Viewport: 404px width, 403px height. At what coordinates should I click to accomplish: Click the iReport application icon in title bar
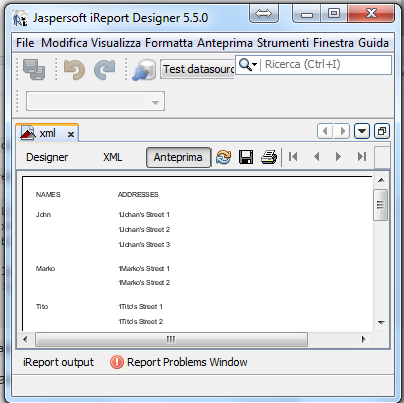[x=20, y=18]
